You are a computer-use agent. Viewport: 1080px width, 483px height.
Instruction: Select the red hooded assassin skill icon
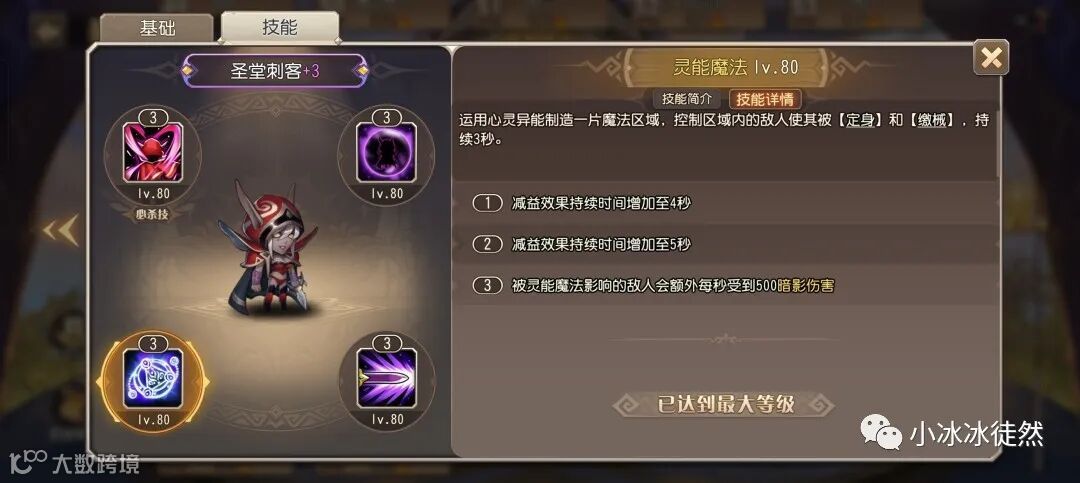152,152
